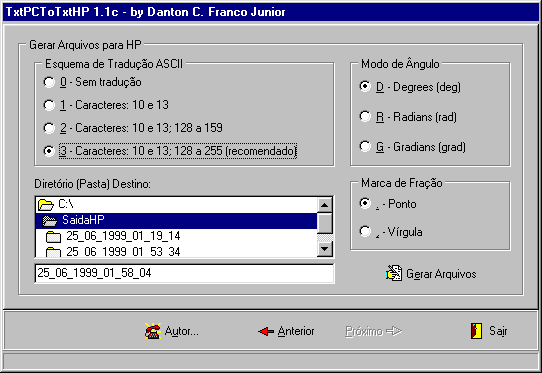Click directory list scroll down arrow
Screen dimensions: 542x373
tap(325, 249)
